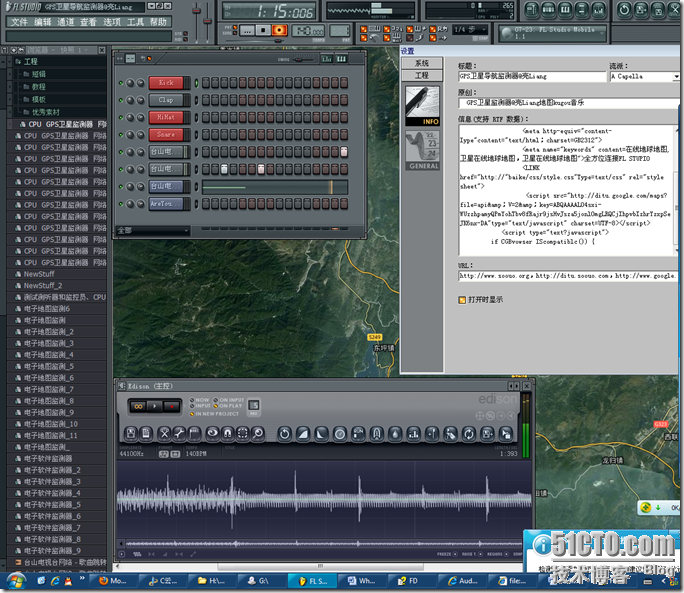Toggle the Clap channel mute LED

[x=121, y=100]
